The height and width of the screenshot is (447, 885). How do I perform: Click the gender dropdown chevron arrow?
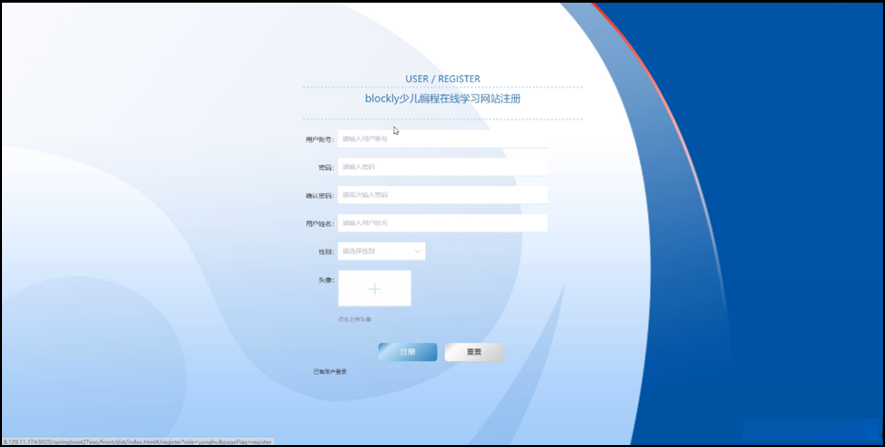click(x=417, y=251)
